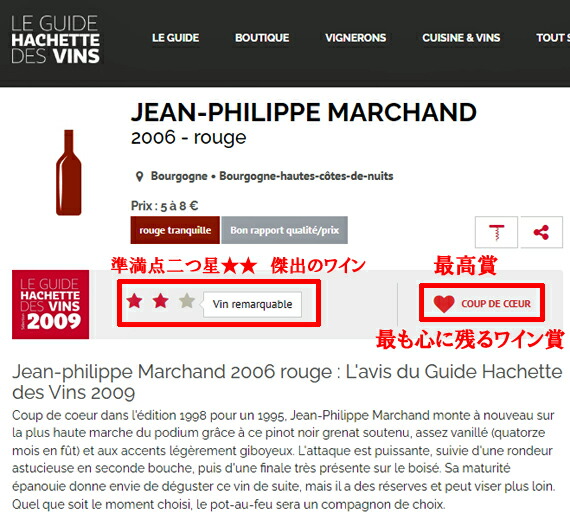
Task: Open the Le Guide Hachette des Vins logo
Action: click(x=55, y=39)
